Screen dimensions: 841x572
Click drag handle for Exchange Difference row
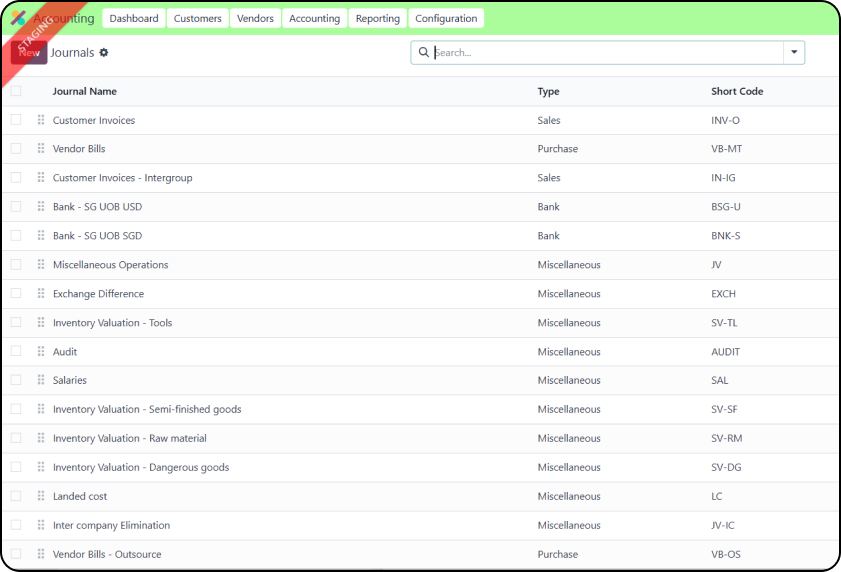[41, 294]
